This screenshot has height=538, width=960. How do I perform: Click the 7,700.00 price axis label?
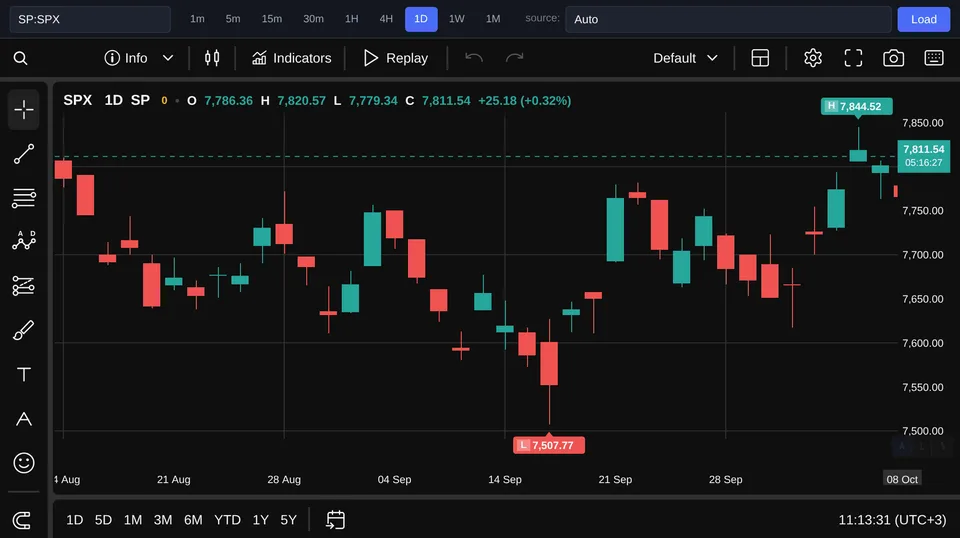(x=923, y=255)
